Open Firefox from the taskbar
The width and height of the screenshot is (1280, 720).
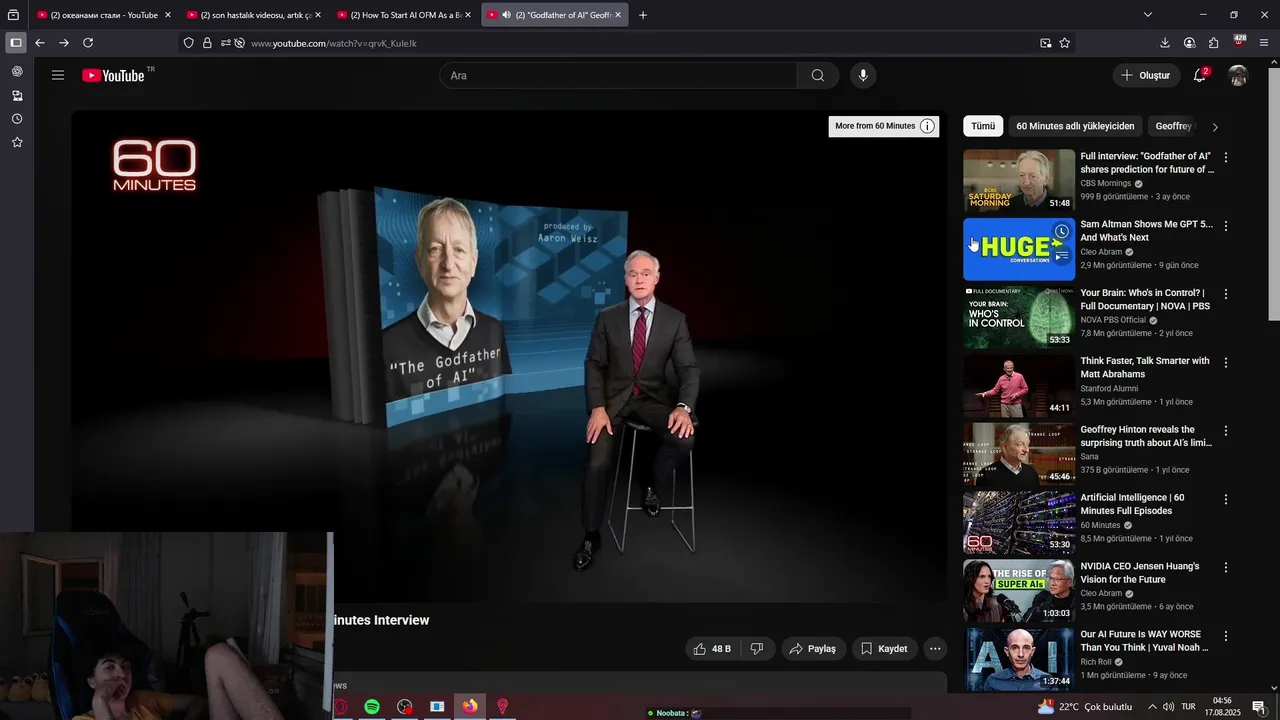470,707
